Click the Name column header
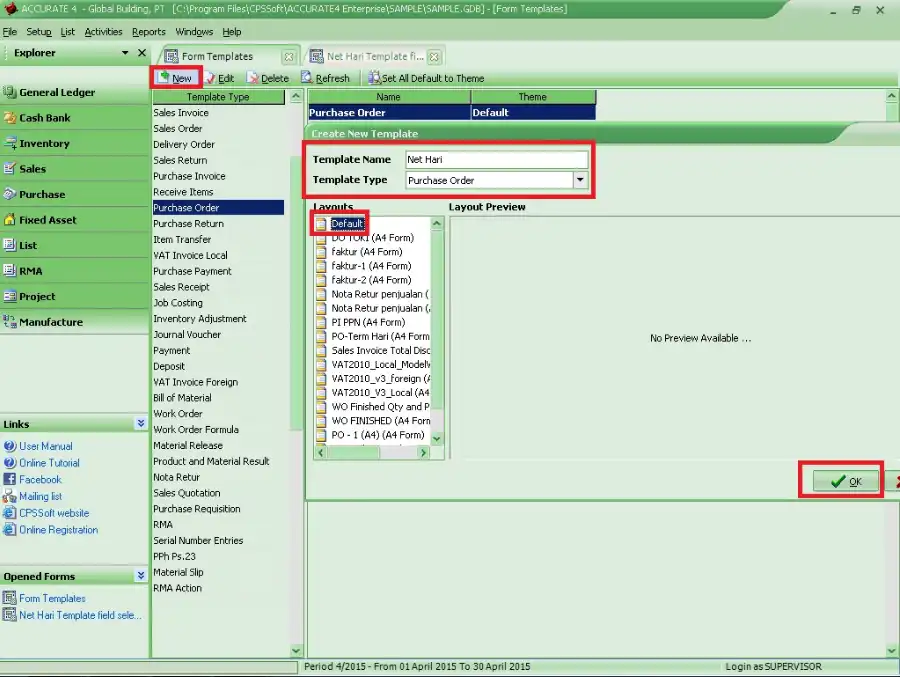 tap(389, 97)
